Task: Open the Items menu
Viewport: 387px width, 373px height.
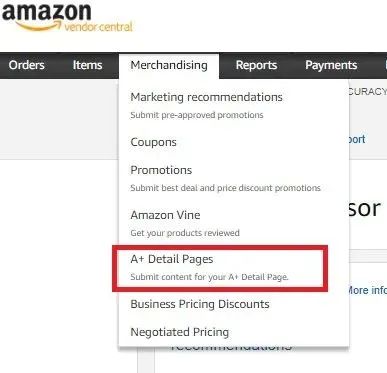Action: pyautogui.click(x=87, y=65)
